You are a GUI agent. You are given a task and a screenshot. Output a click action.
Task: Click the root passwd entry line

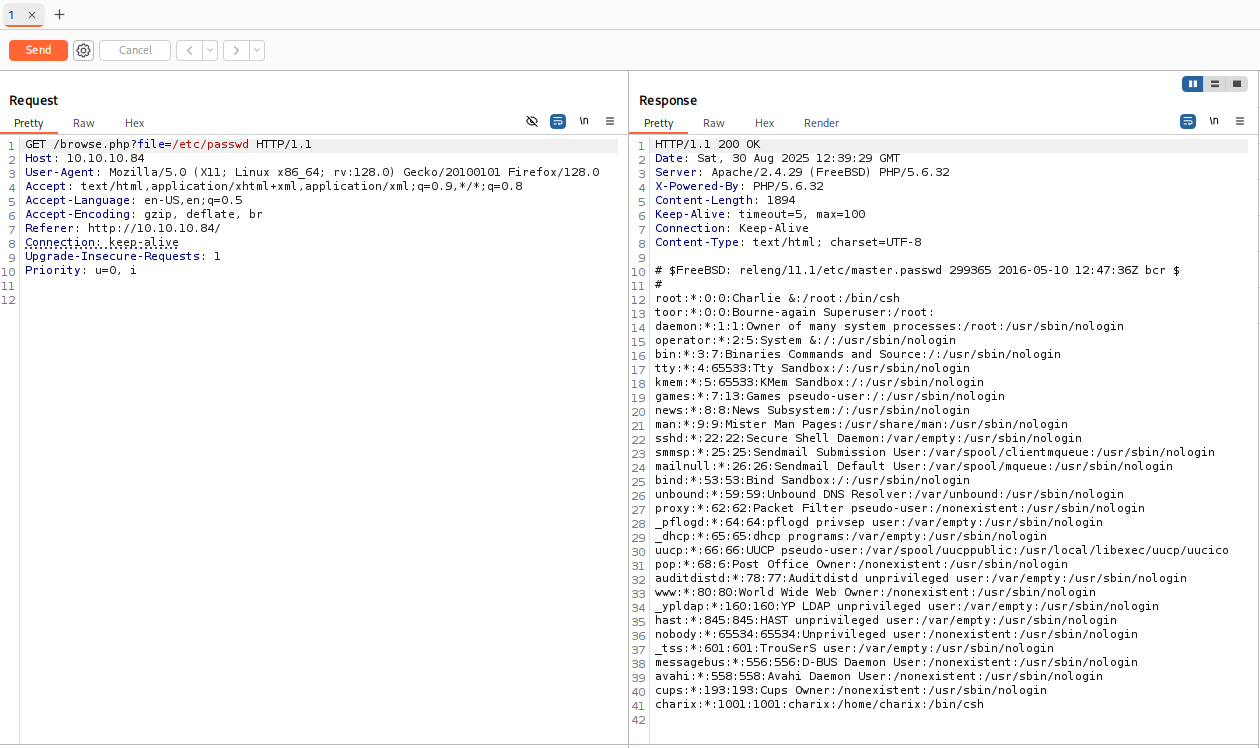coord(778,298)
